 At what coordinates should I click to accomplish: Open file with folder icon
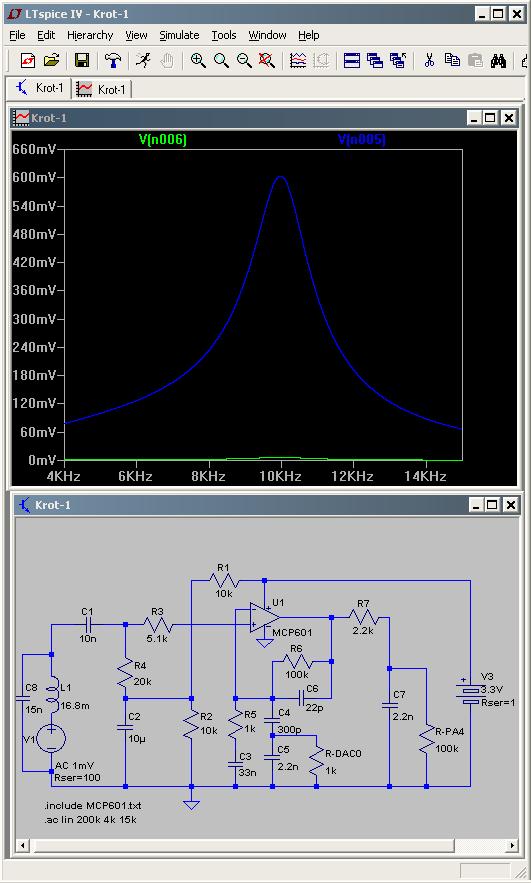click(52, 60)
